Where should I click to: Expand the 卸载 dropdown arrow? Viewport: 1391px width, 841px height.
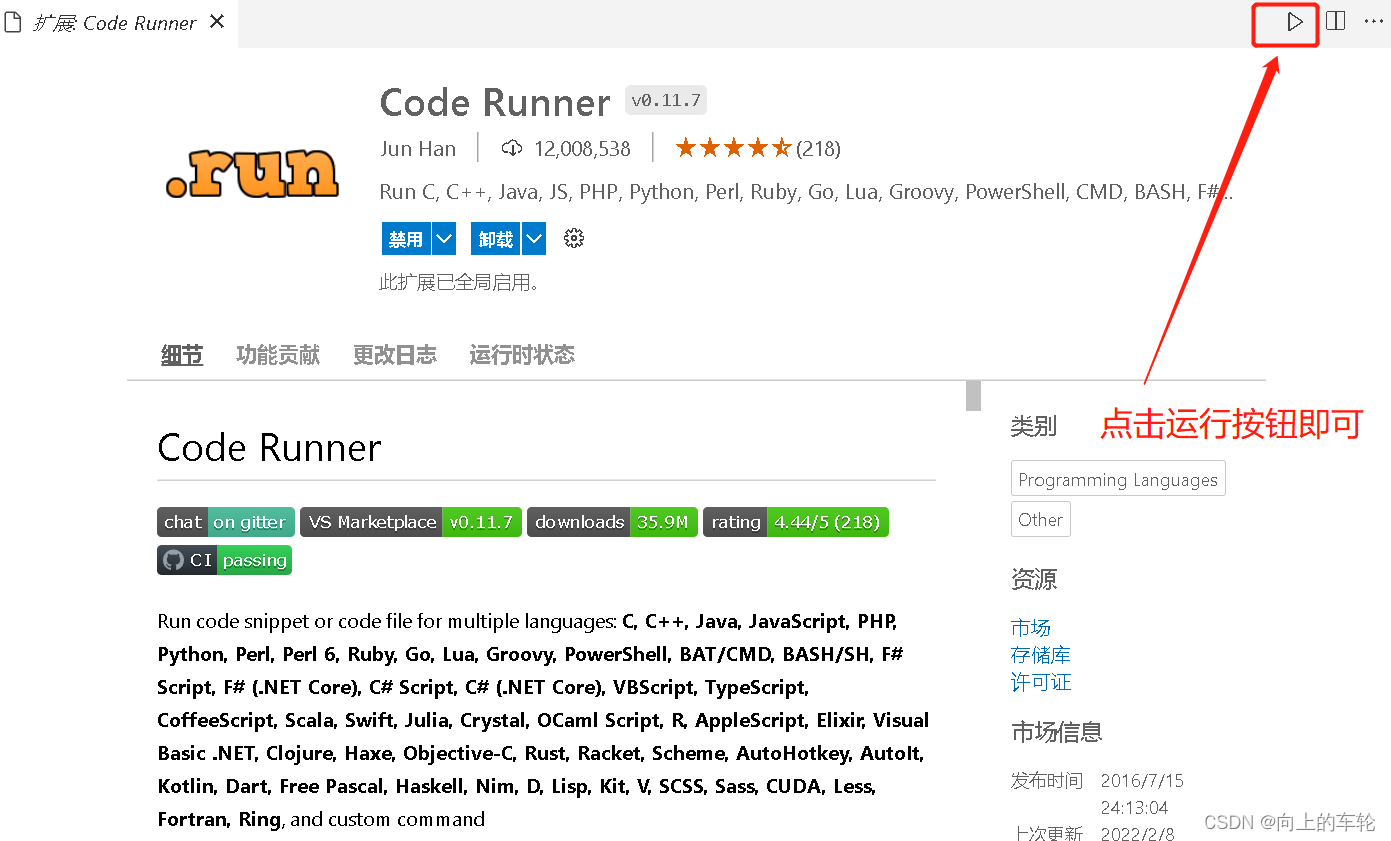(534, 239)
